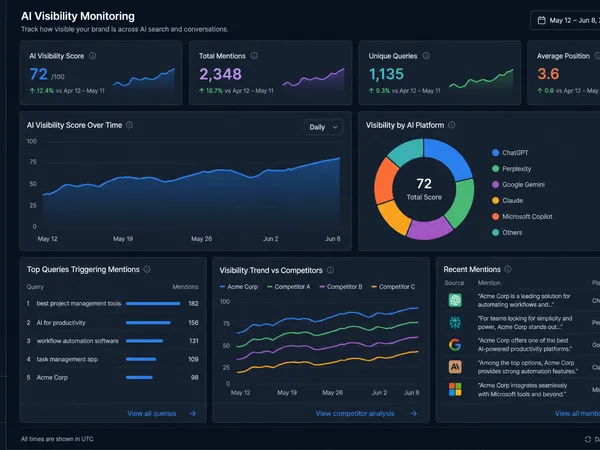Viewport: 600px width, 450px height.
Task: Click info icon next to AI Visibility Score
Action: tap(92, 56)
